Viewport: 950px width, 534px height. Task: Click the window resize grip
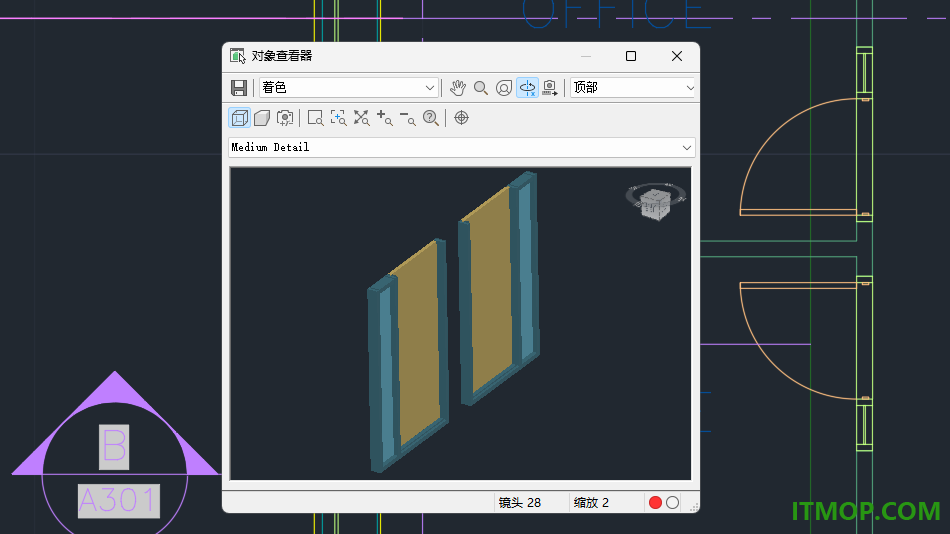click(x=694, y=507)
